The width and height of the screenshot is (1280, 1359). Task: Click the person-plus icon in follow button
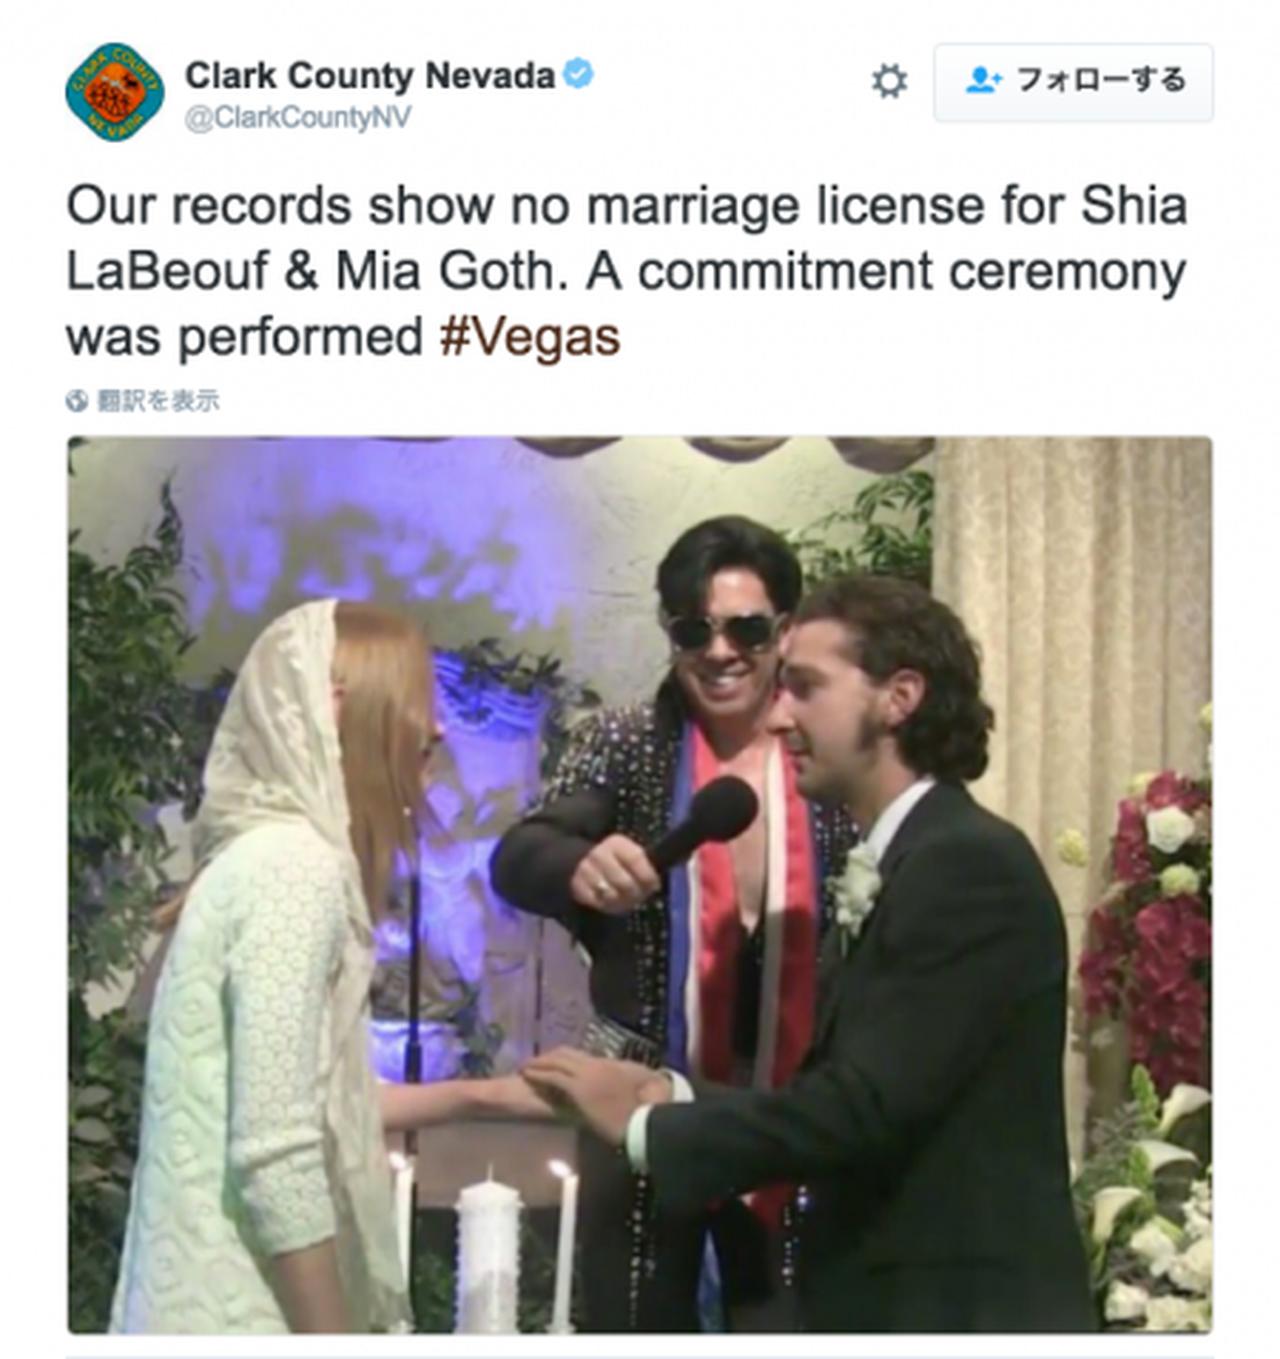pos(984,80)
